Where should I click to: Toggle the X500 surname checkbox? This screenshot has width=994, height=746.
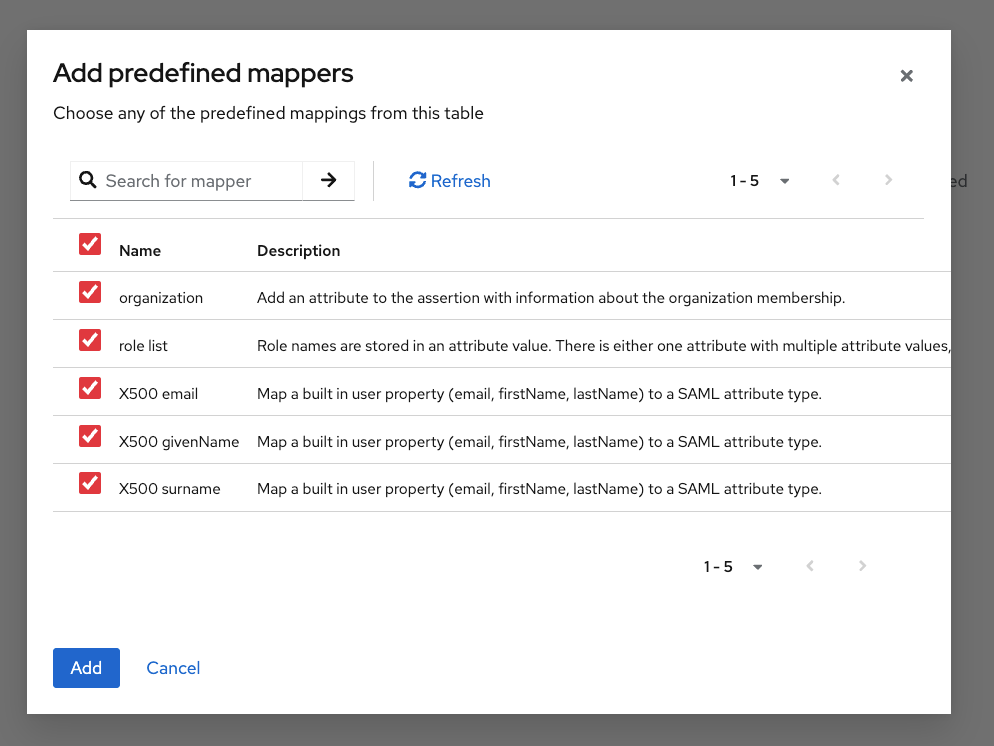90,484
